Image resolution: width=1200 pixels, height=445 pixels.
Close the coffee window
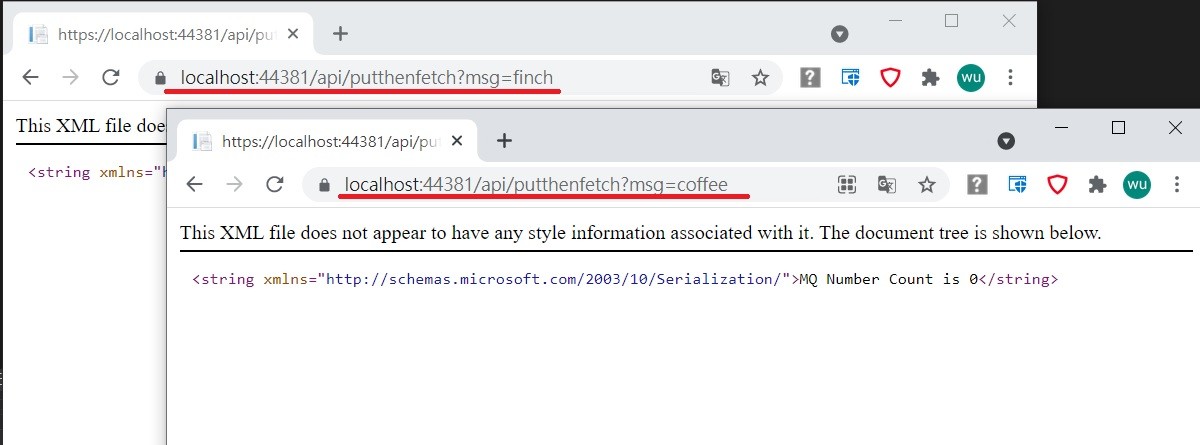[1176, 127]
